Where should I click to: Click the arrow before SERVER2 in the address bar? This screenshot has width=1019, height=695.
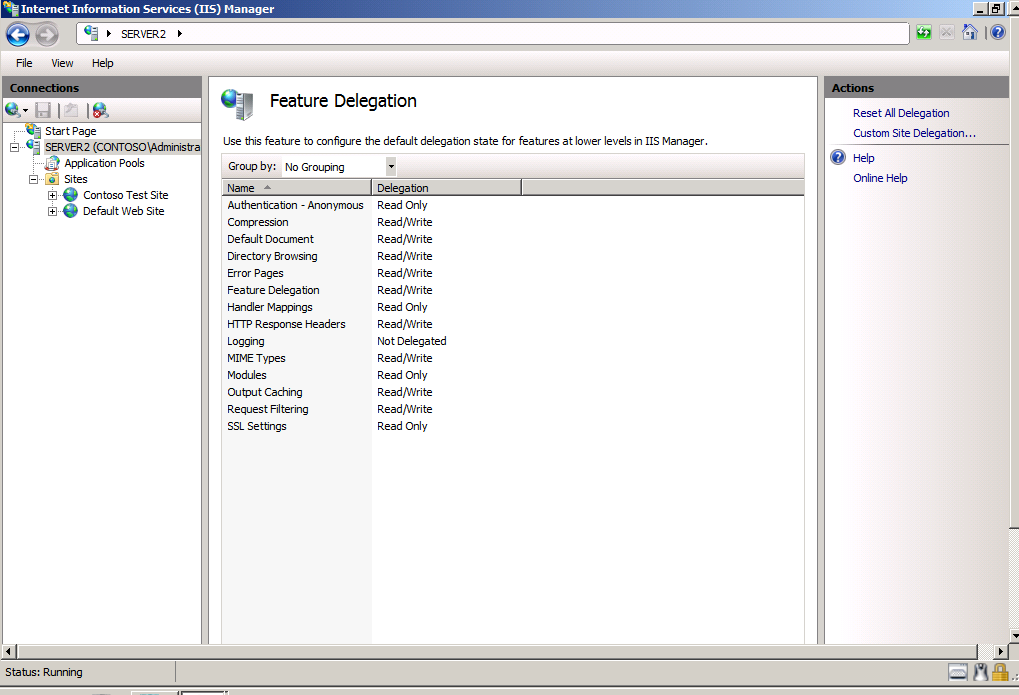[109, 34]
